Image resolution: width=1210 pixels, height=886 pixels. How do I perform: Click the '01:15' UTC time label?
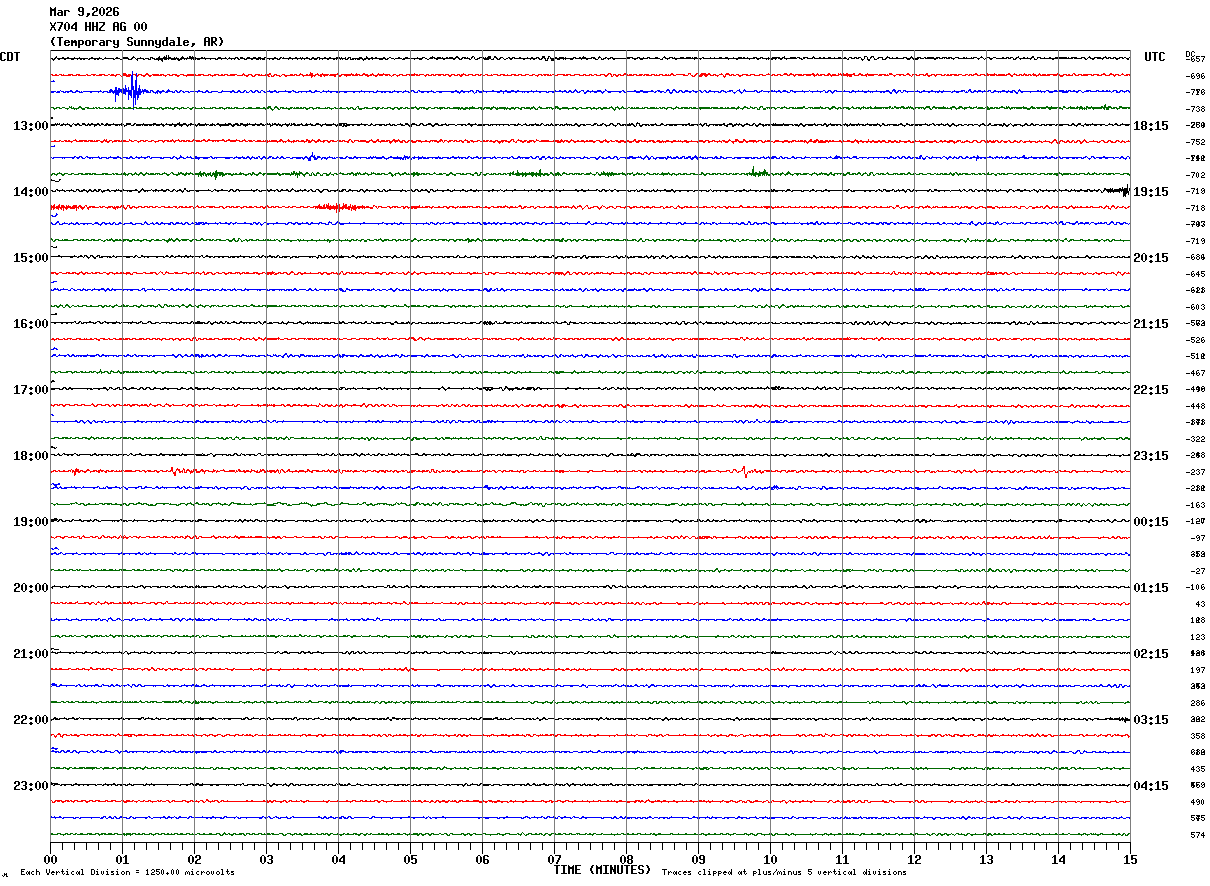pos(1151,588)
